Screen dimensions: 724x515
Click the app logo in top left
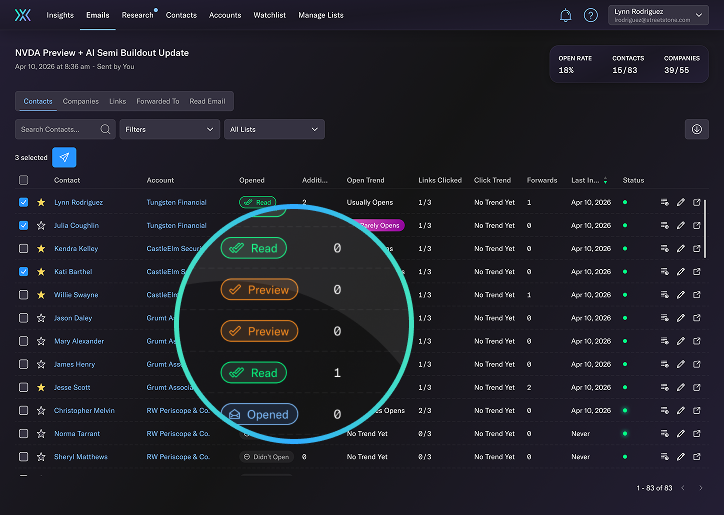23,15
